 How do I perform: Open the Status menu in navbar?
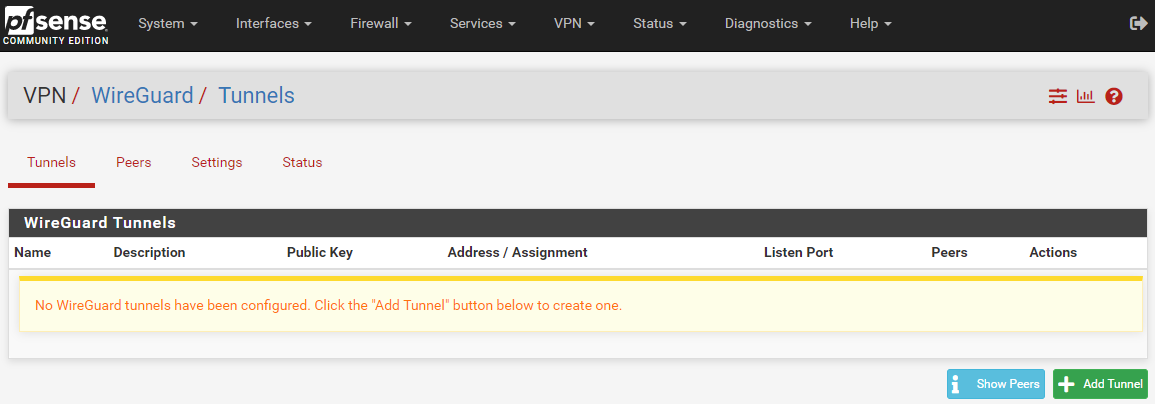click(x=660, y=24)
